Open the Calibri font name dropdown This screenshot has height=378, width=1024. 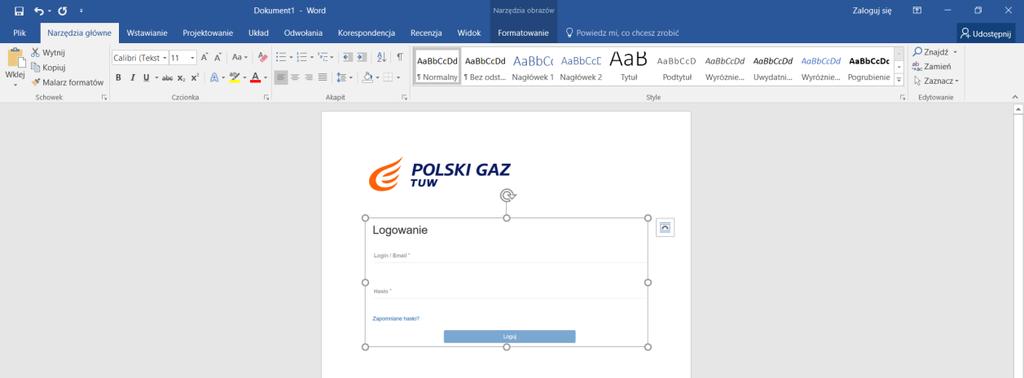pos(165,58)
